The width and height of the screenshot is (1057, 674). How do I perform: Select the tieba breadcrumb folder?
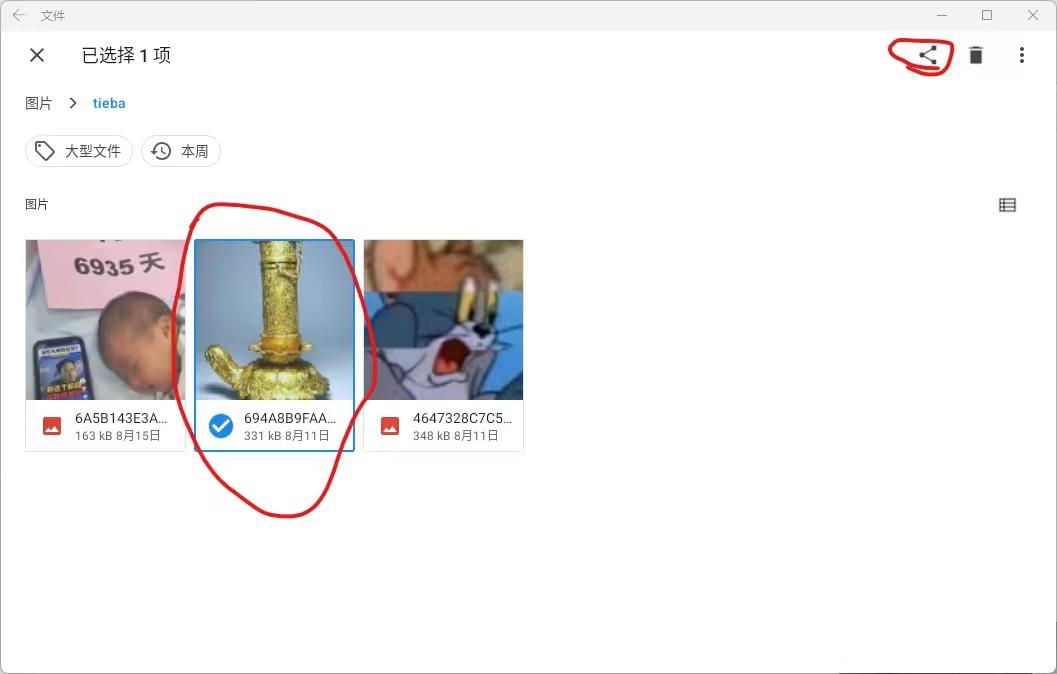pos(109,103)
